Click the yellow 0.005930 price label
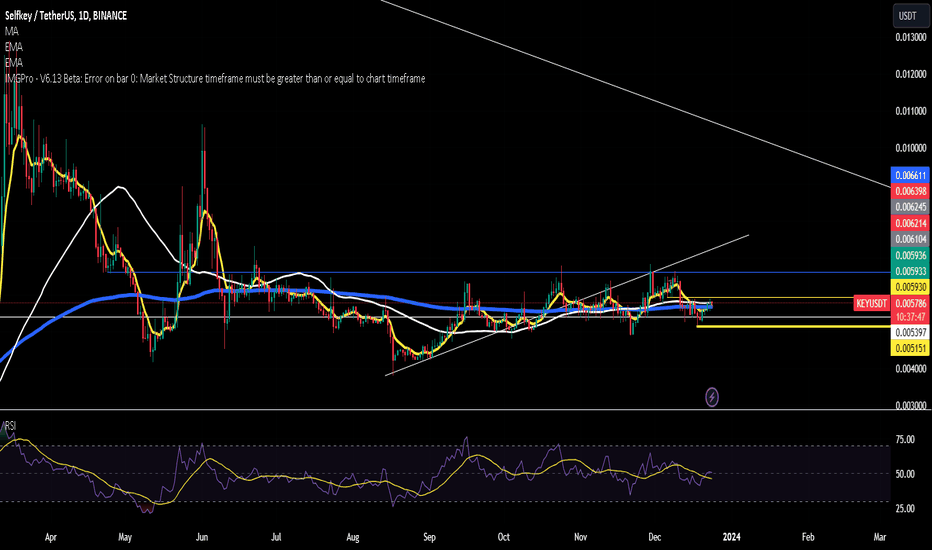The width and height of the screenshot is (932, 550). pos(910,287)
